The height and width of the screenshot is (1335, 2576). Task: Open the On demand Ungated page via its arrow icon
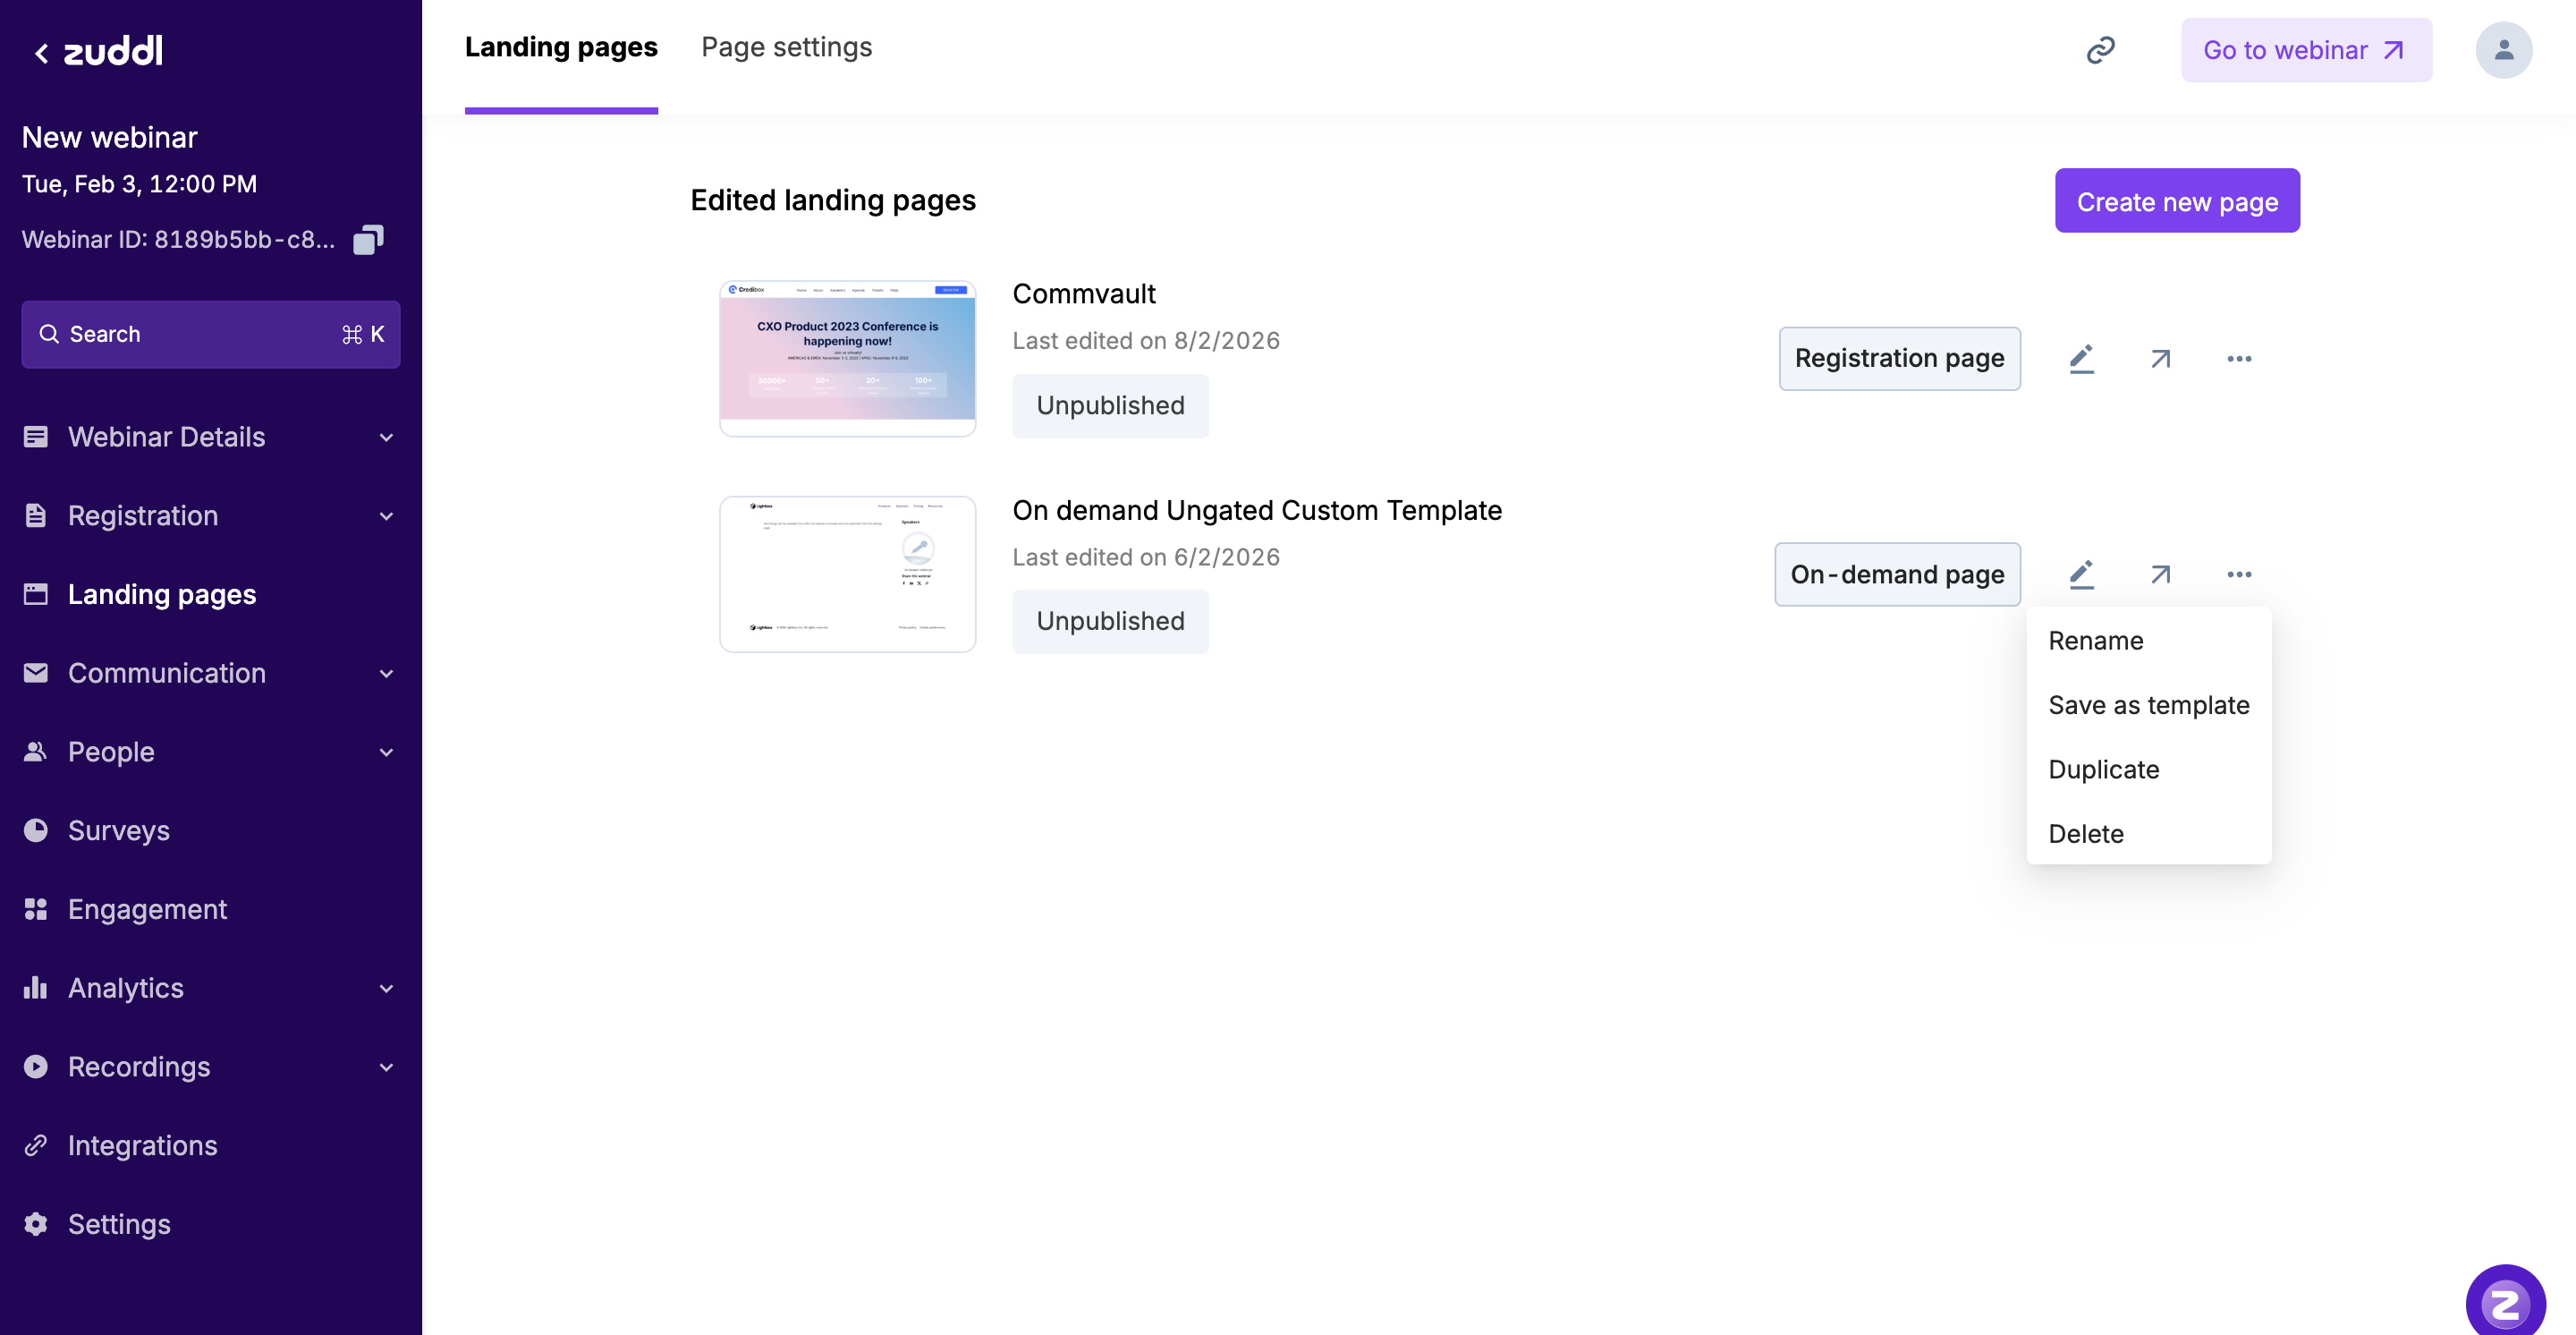[2160, 574]
